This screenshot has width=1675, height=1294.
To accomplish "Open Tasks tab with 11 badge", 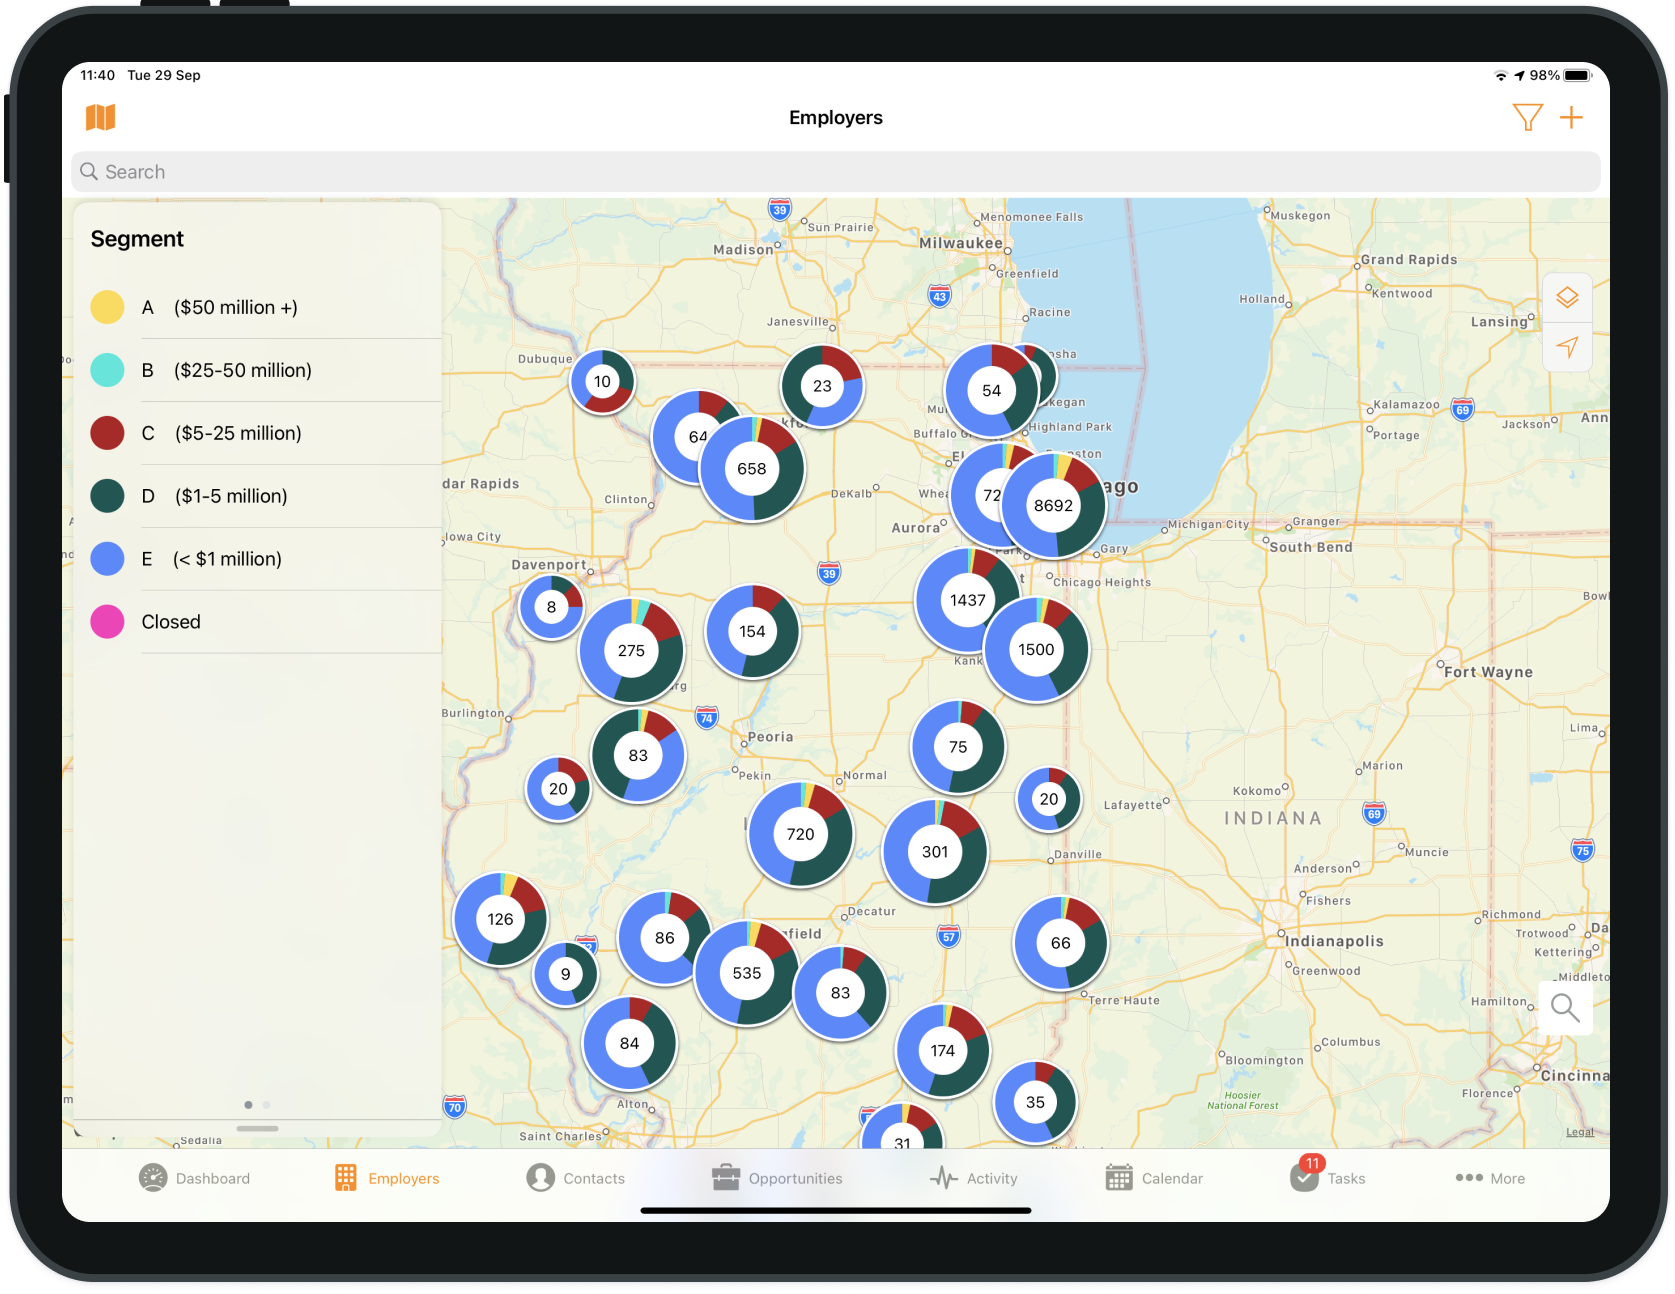I will pos(1327,1175).
